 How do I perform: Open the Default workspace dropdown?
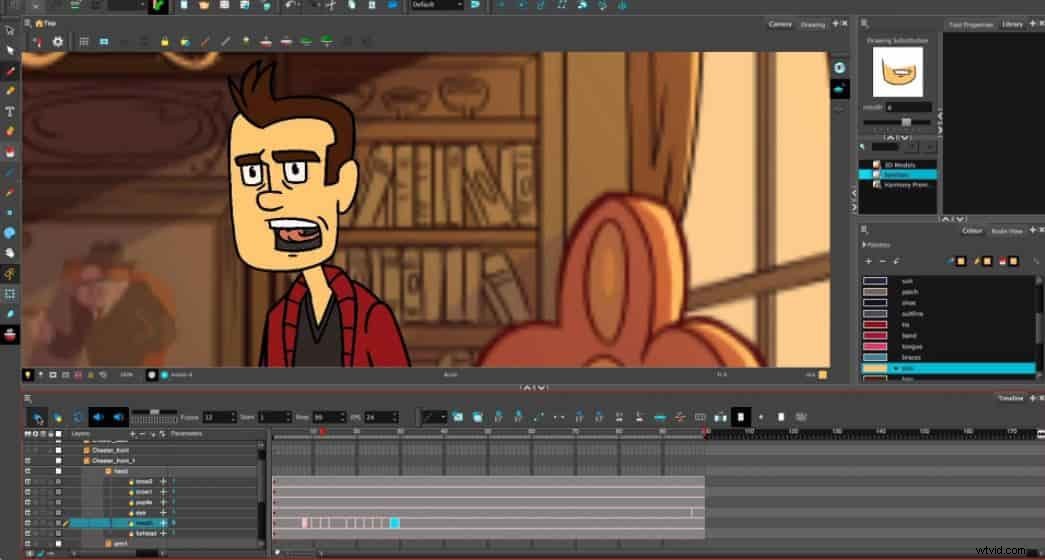437,5
